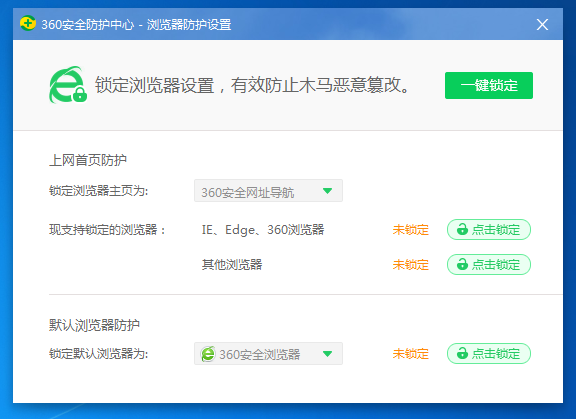Screen dimensions: 576x419
Task: Click the IE browser lock icon
Action: [68, 85]
